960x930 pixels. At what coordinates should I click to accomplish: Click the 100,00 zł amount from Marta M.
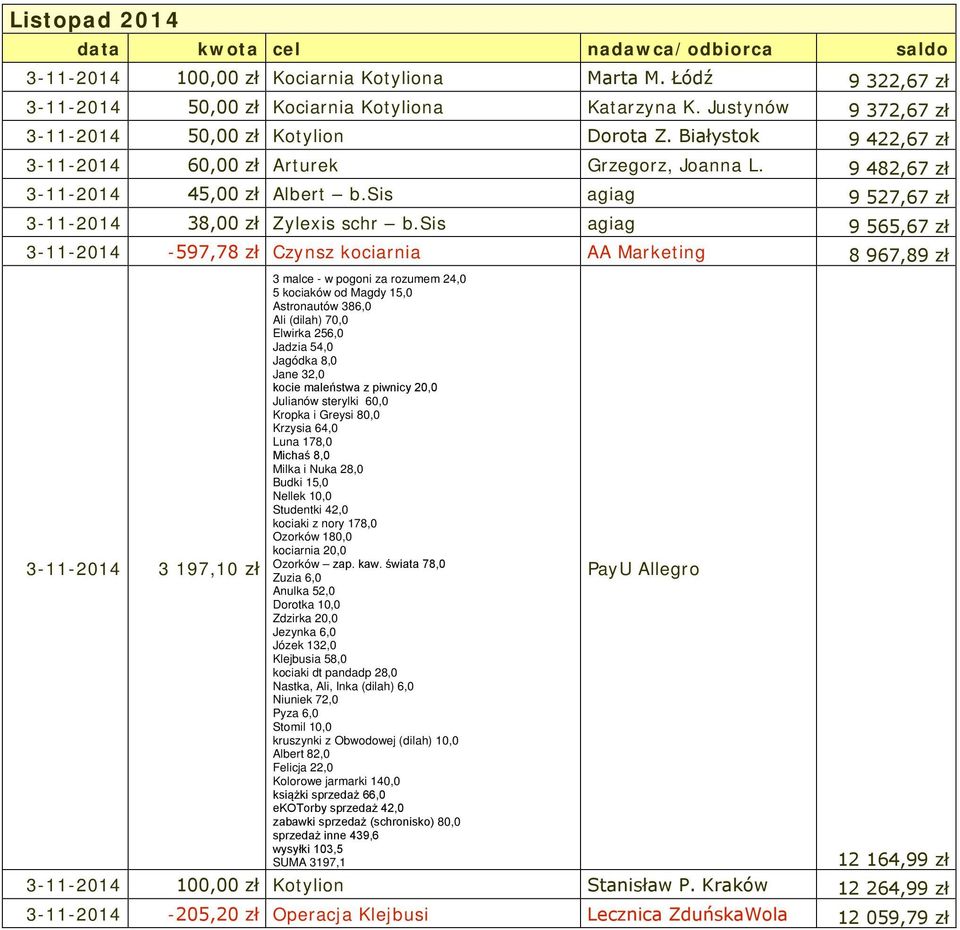218,78
